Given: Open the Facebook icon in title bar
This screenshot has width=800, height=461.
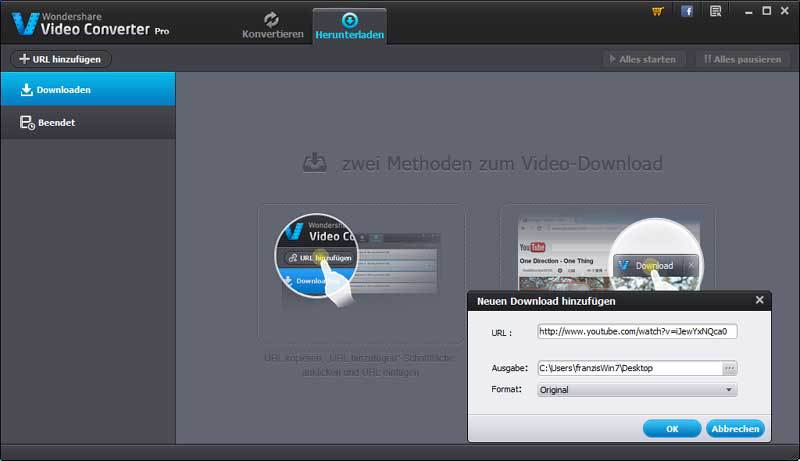Looking at the screenshot, I should pyautogui.click(x=687, y=11).
